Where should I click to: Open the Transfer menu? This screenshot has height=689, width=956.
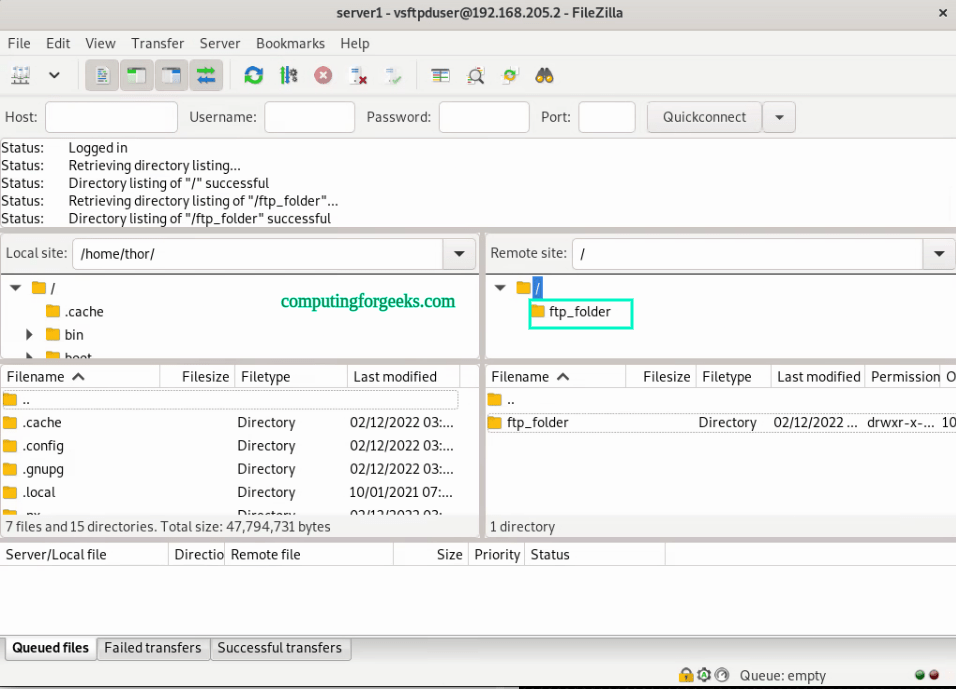(157, 43)
